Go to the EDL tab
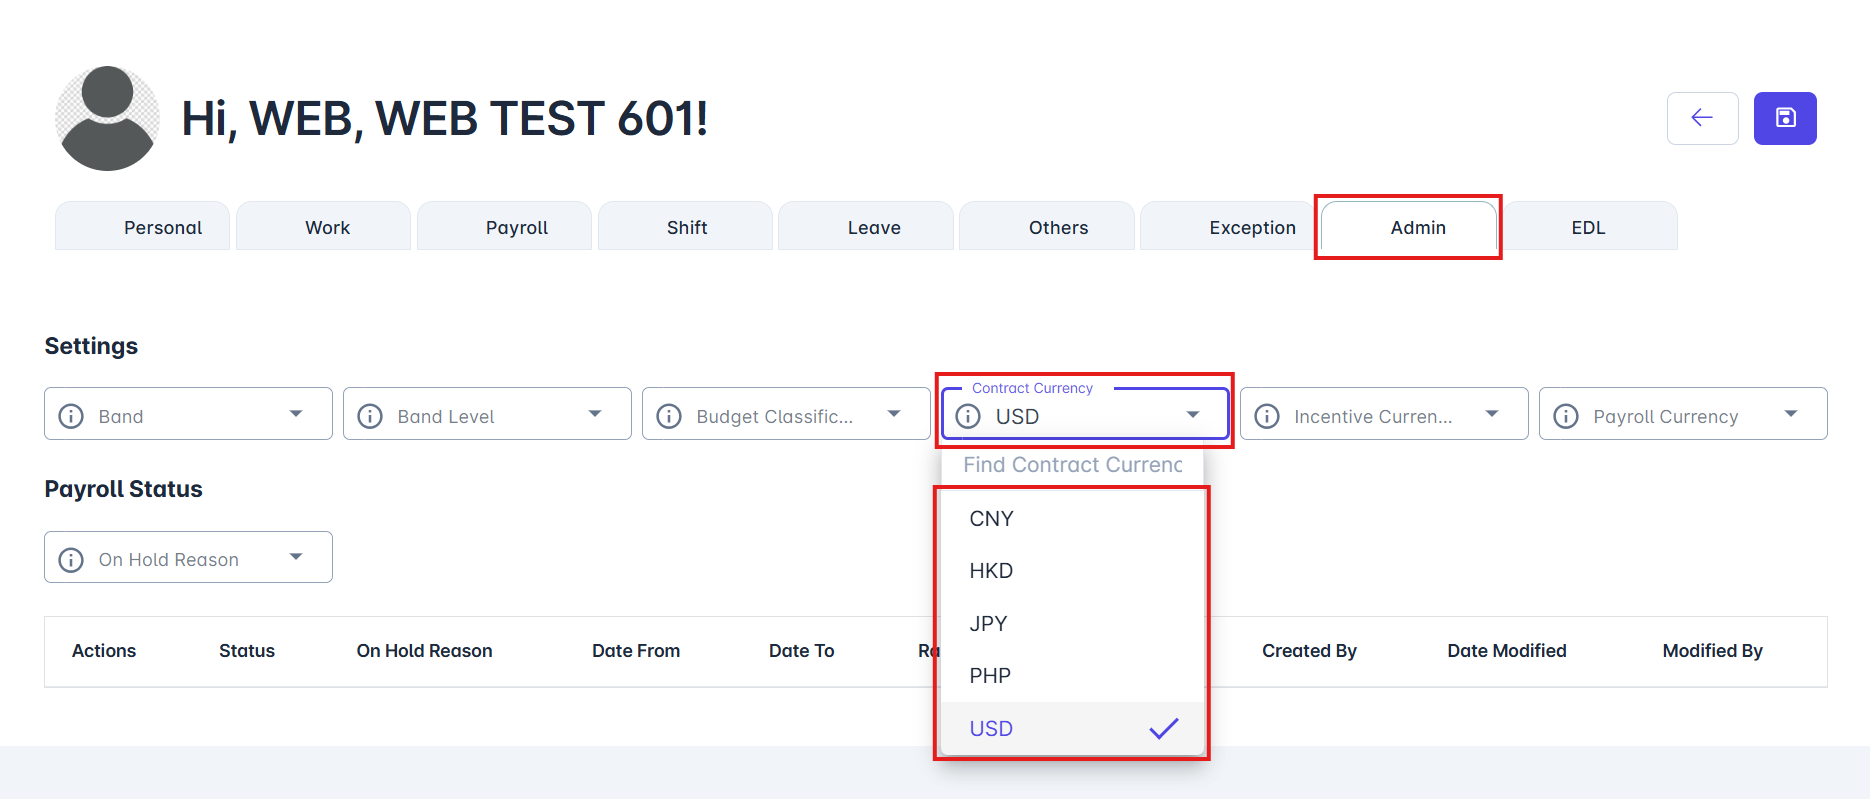 click(1587, 228)
